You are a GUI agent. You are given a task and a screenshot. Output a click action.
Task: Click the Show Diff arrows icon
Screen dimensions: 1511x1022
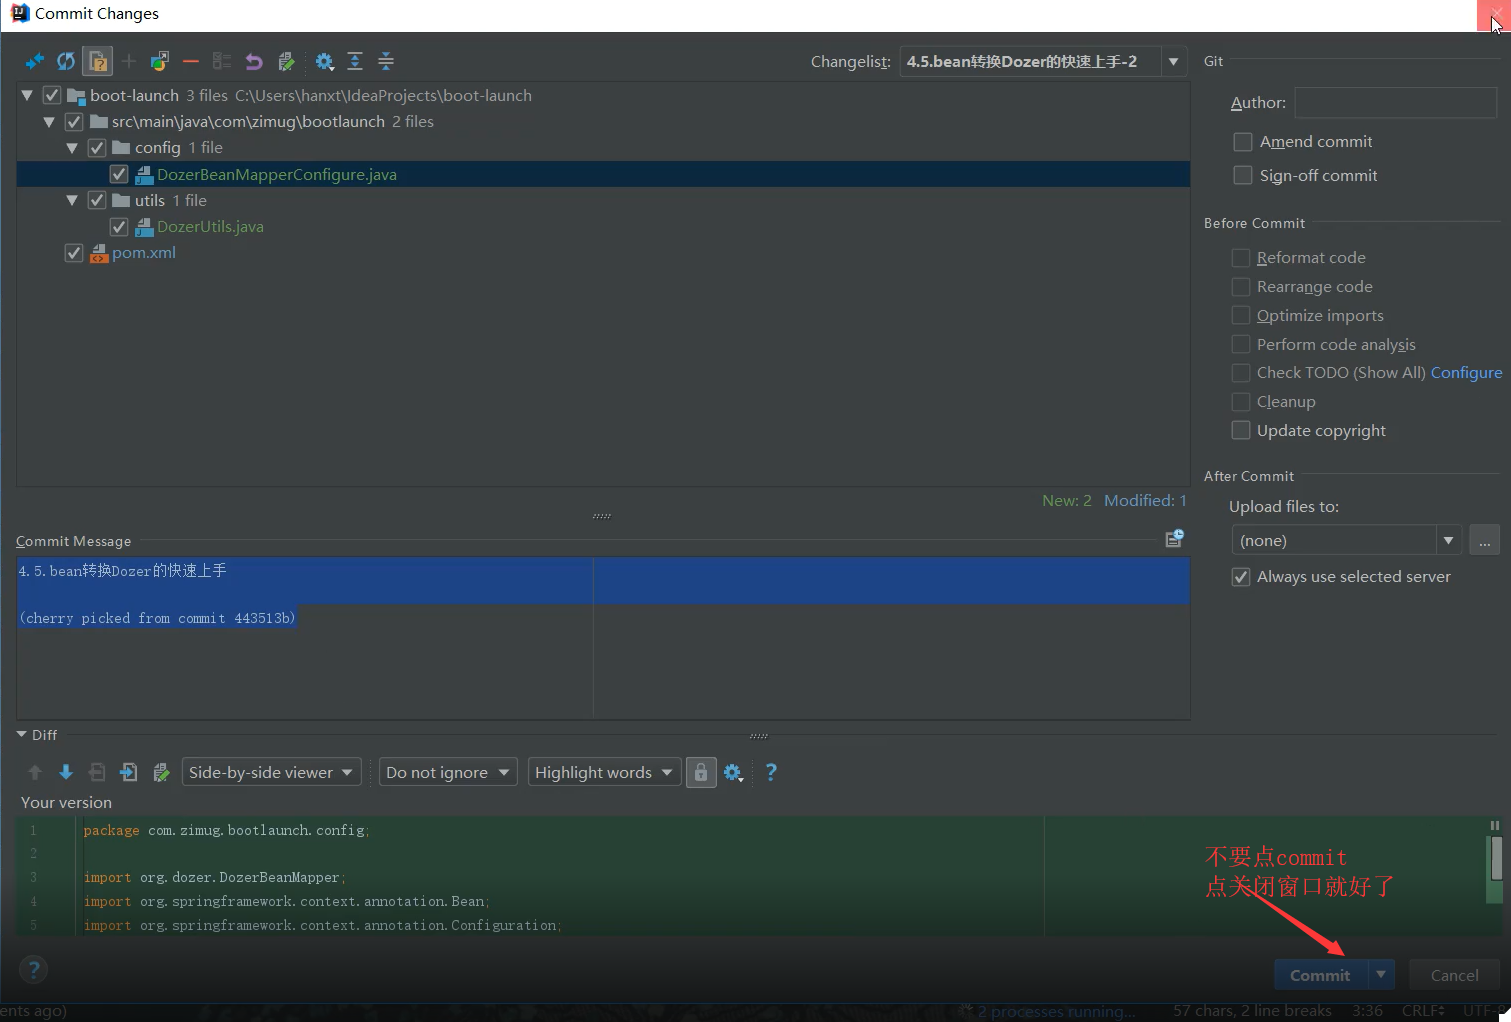pyautogui.click(x=34, y=62)
